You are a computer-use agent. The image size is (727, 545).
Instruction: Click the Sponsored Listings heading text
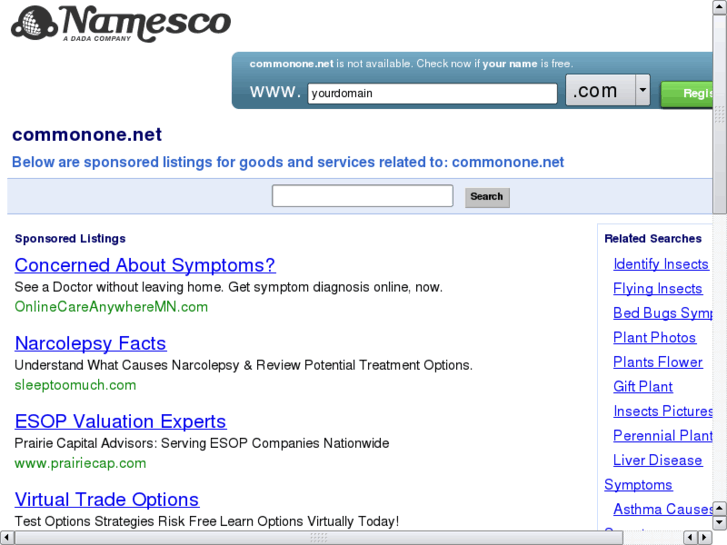(70, 238)
